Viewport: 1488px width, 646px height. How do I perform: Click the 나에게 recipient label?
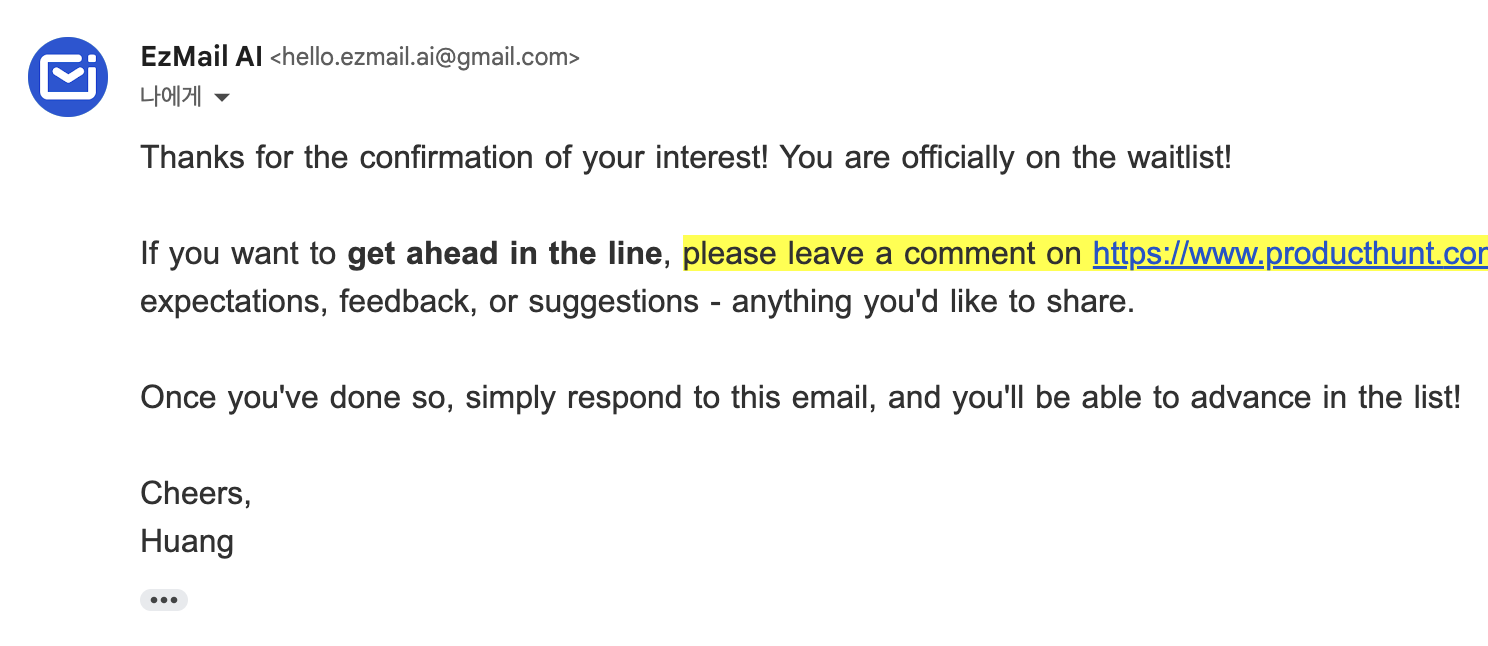click(x=171, y=96)
